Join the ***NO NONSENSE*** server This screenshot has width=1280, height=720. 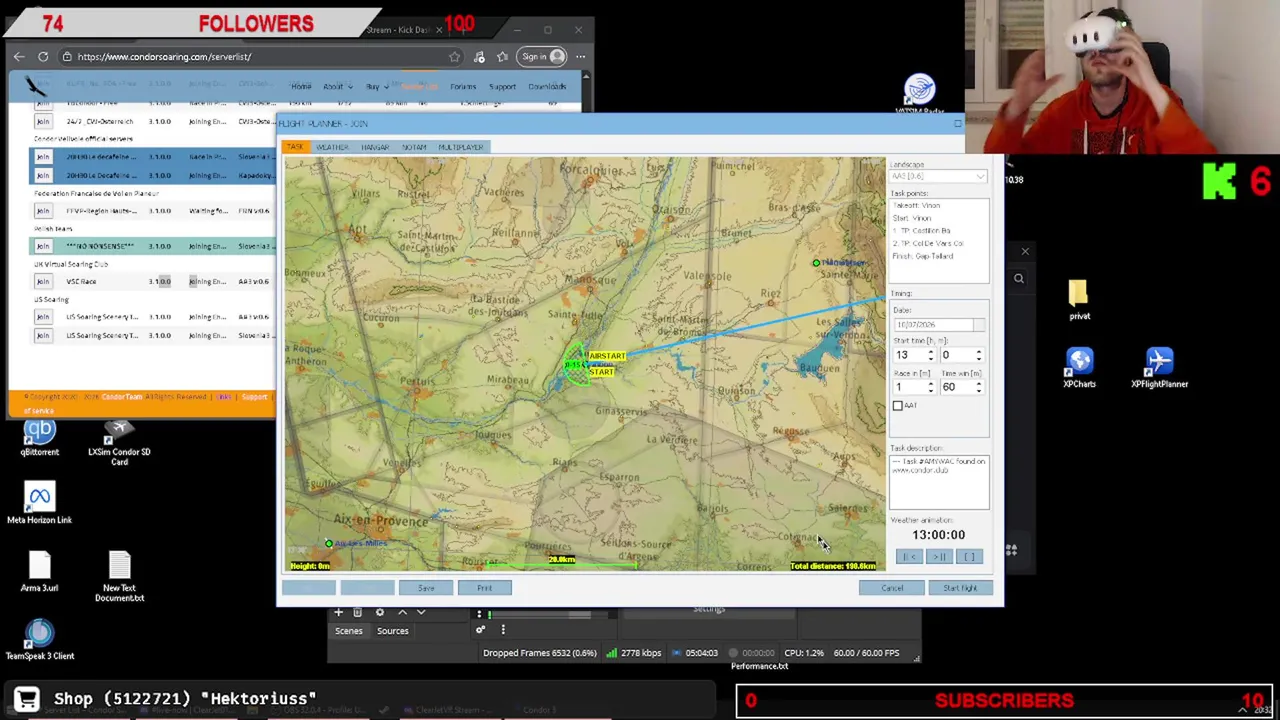(x=43, y=246)
